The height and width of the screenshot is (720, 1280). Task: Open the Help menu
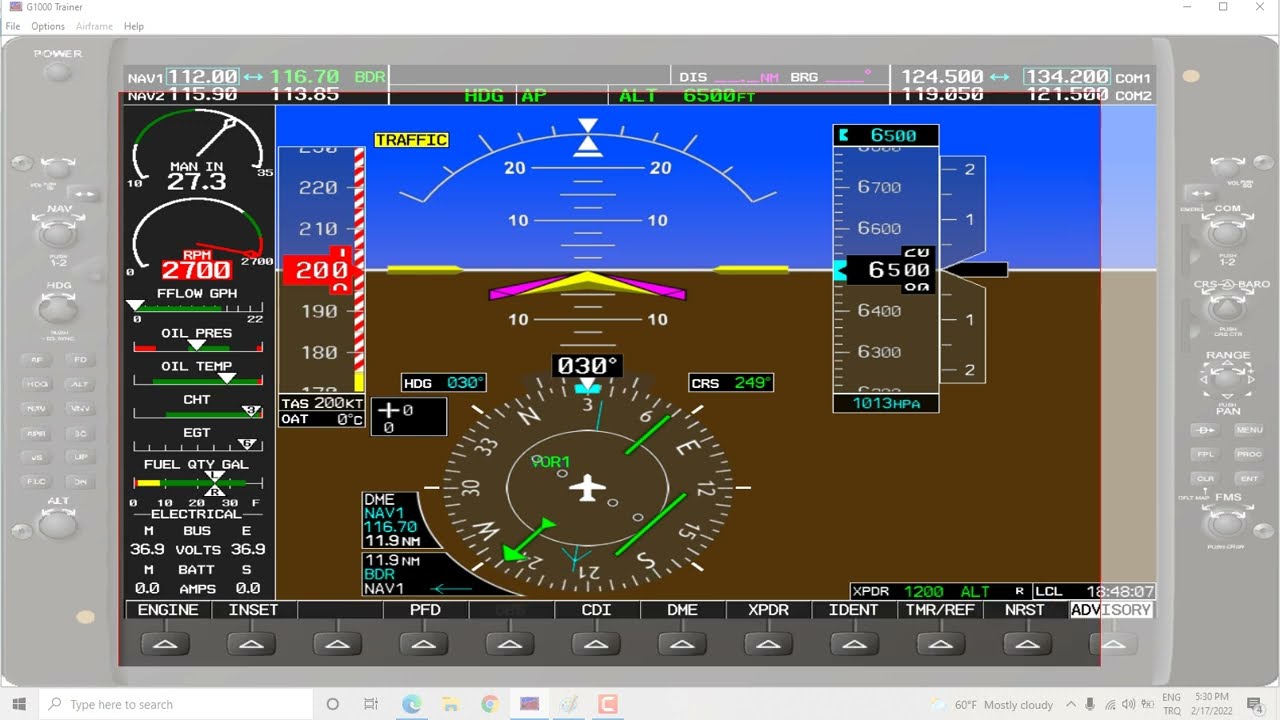(134, 26)
